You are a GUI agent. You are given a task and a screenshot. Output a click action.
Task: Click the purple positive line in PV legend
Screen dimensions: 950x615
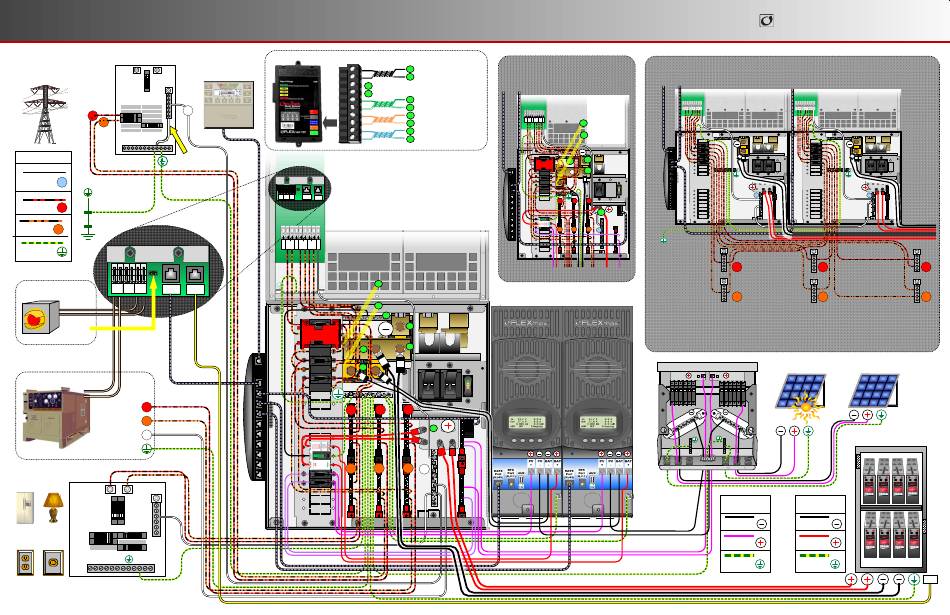(739, 536)
